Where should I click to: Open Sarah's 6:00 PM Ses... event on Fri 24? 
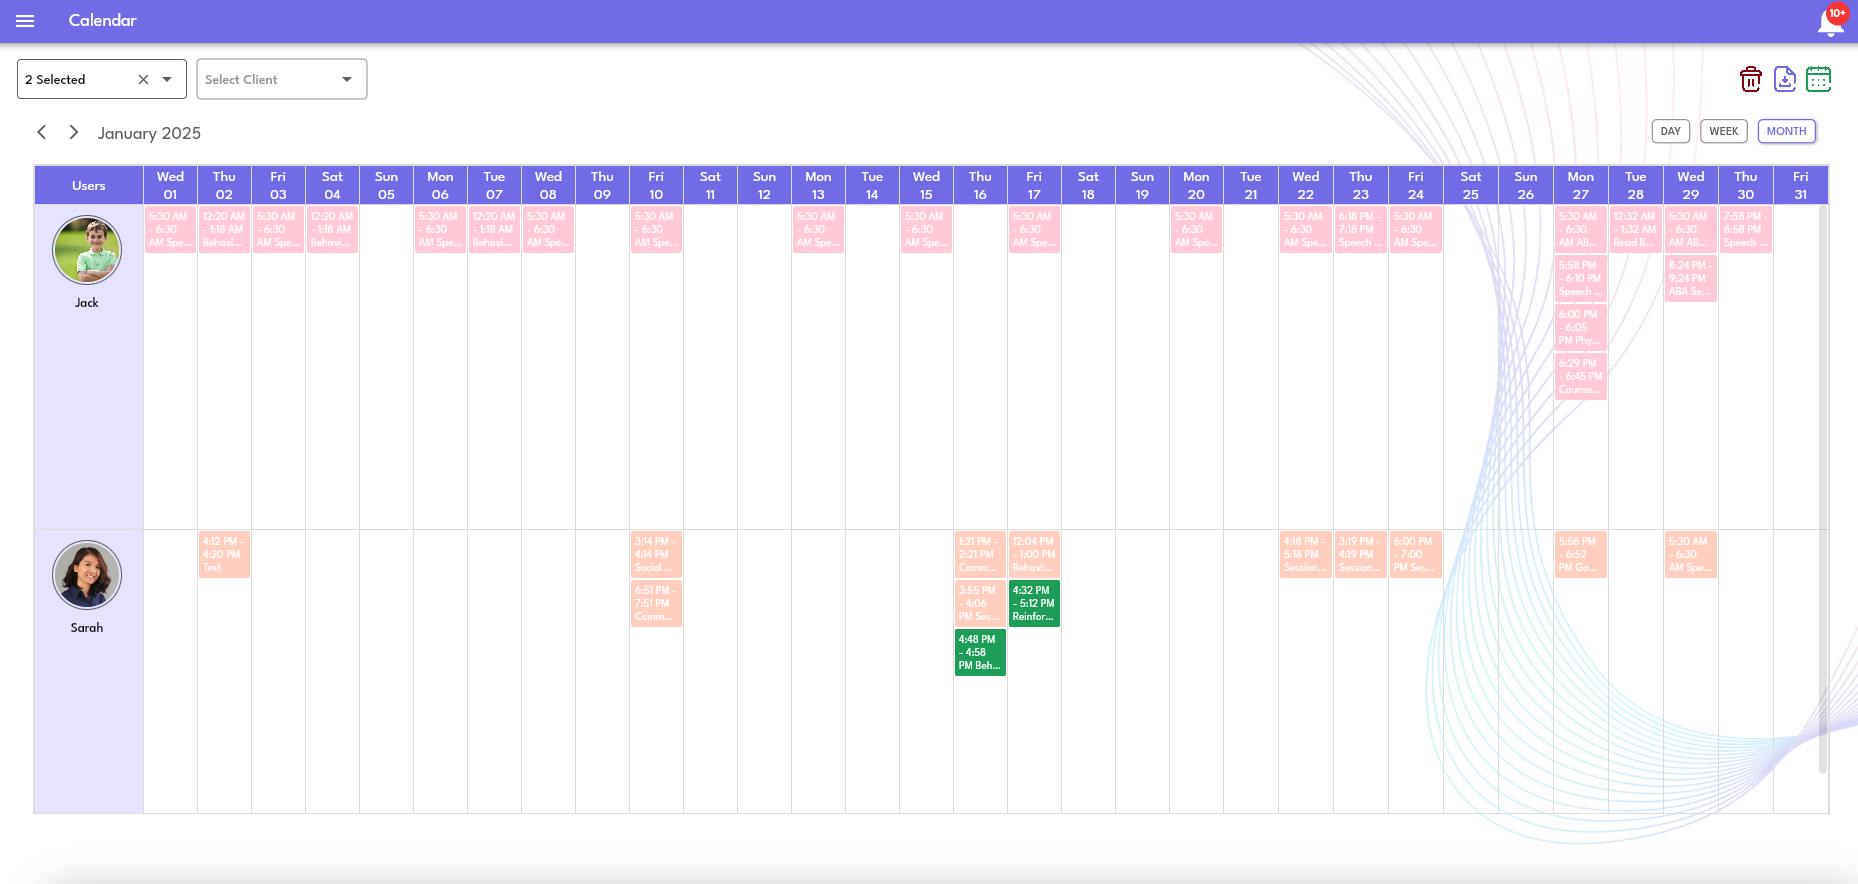1416,554
